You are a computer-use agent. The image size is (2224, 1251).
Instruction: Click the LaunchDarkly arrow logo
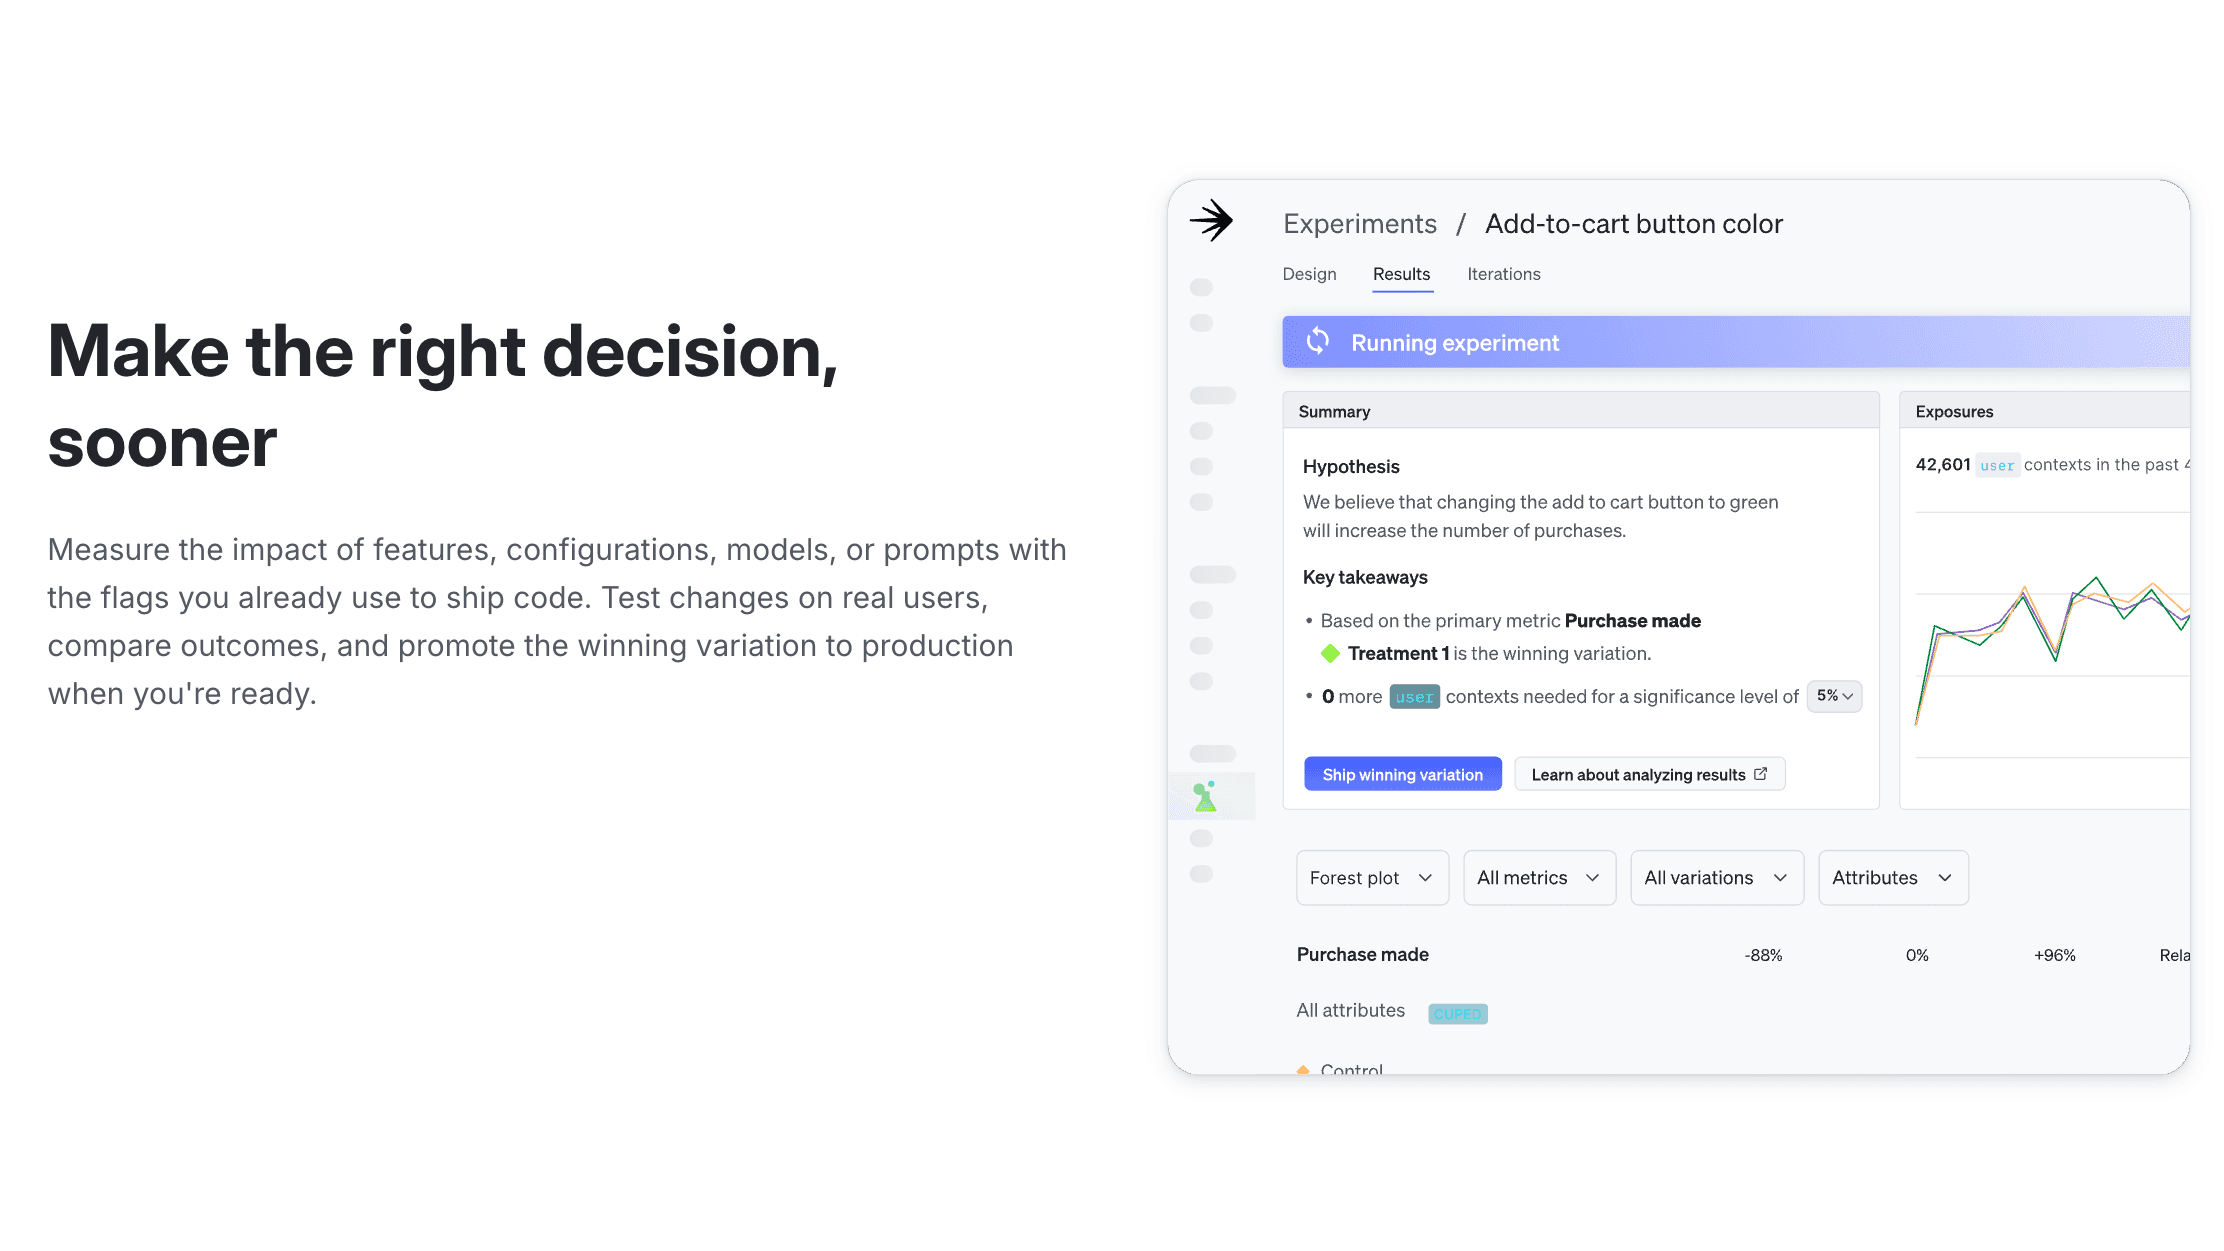1211,220
